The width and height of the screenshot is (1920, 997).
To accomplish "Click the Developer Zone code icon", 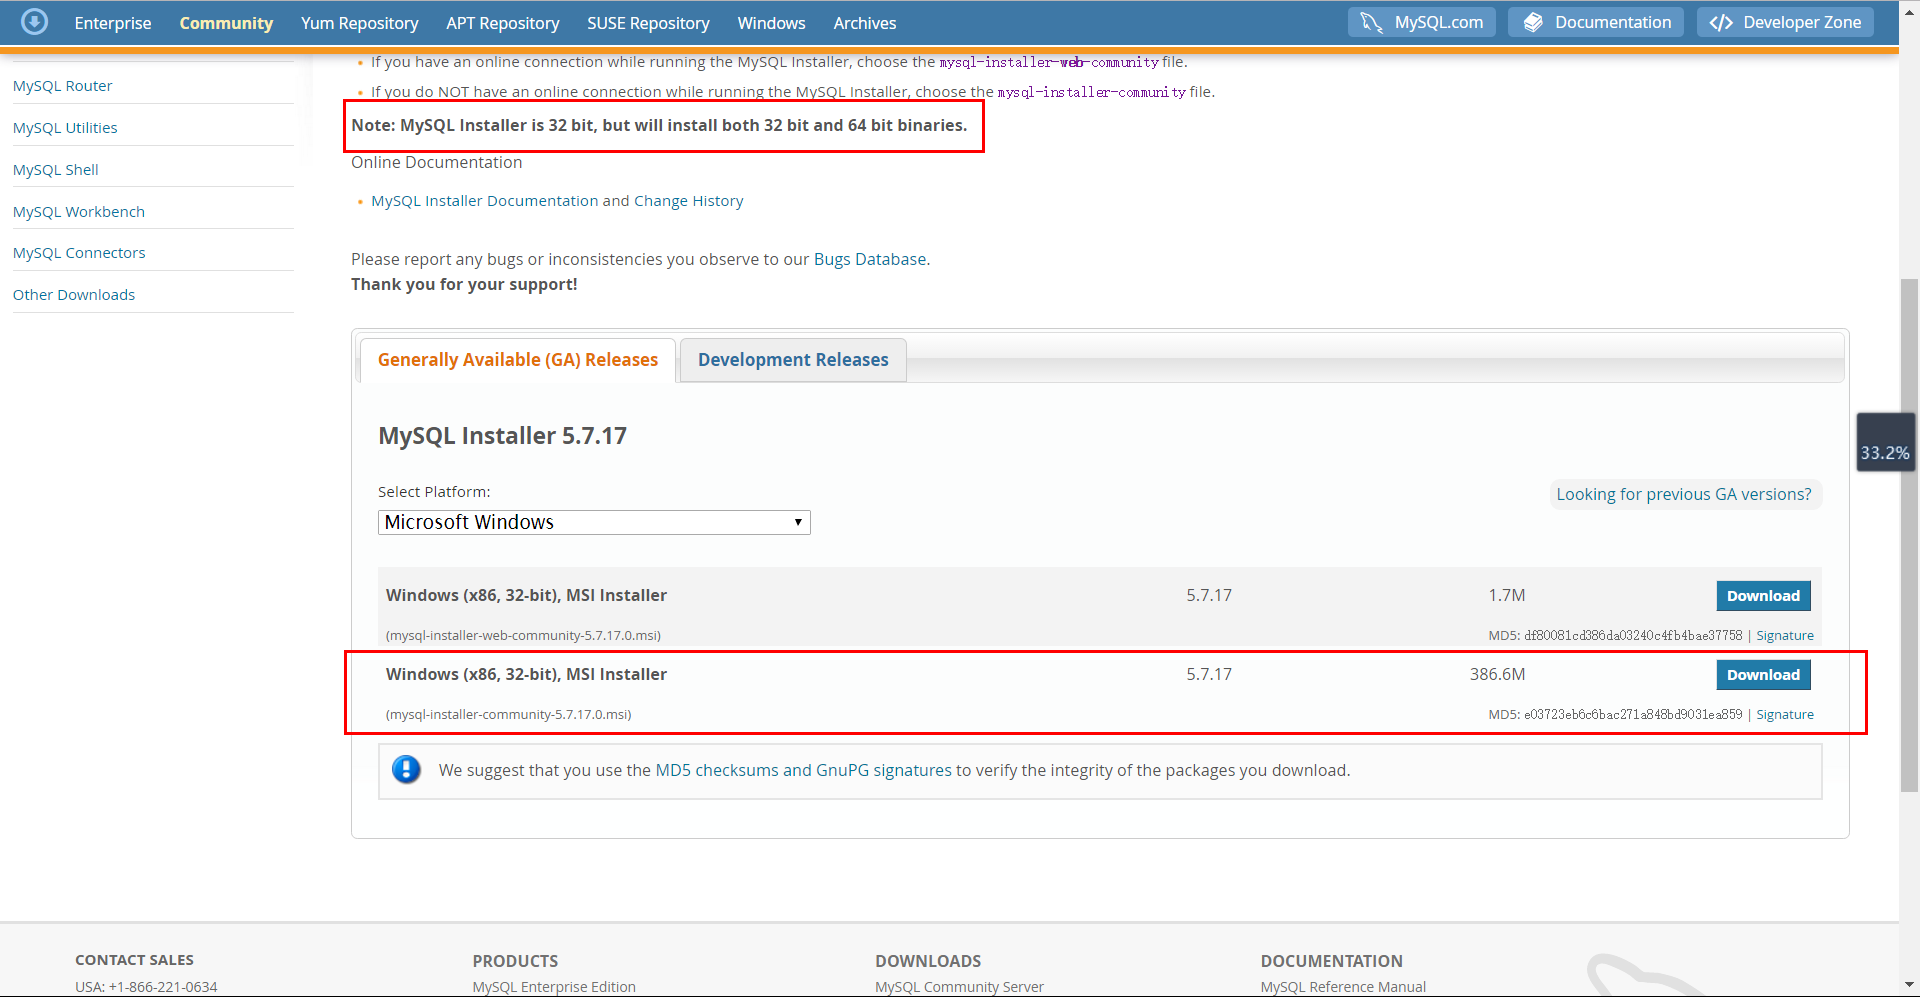I will tap(1721, 23).
